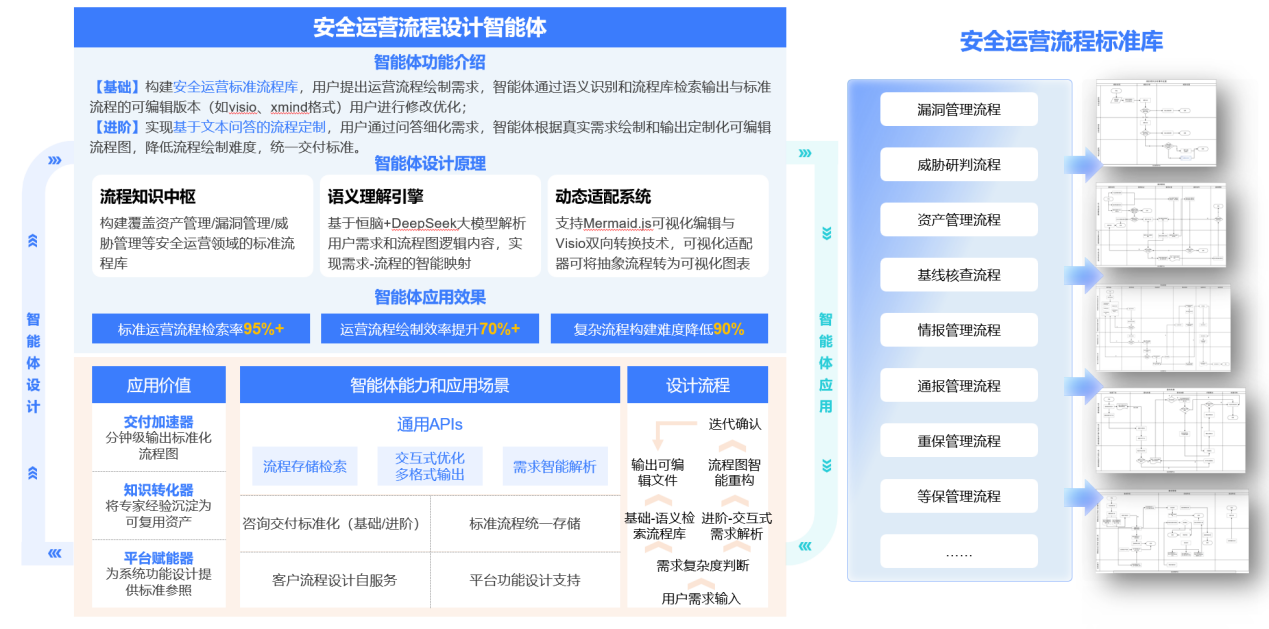The image size is (1269, 629).
Task: Click the up chevron above 用户需求输入
Action: (x=700, y=582)
